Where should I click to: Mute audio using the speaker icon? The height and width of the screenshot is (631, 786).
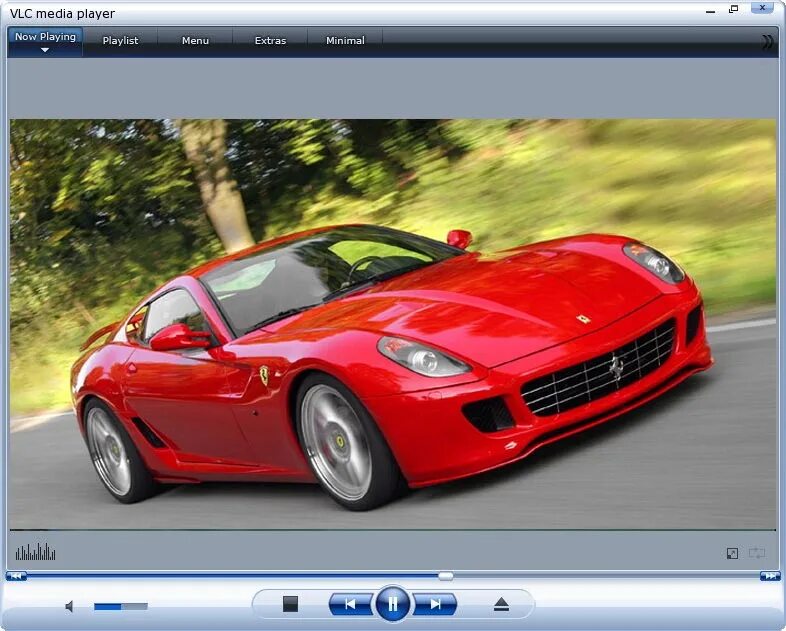pos(69,606)
